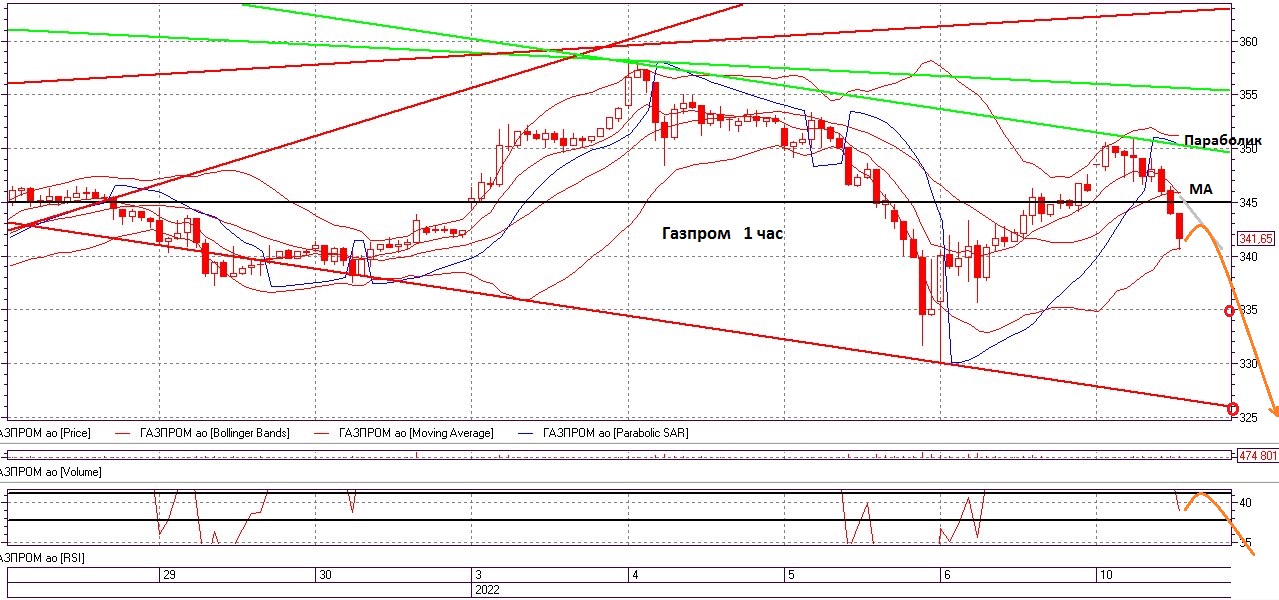Click the Газпром 1 час chart title

(722, 233)
